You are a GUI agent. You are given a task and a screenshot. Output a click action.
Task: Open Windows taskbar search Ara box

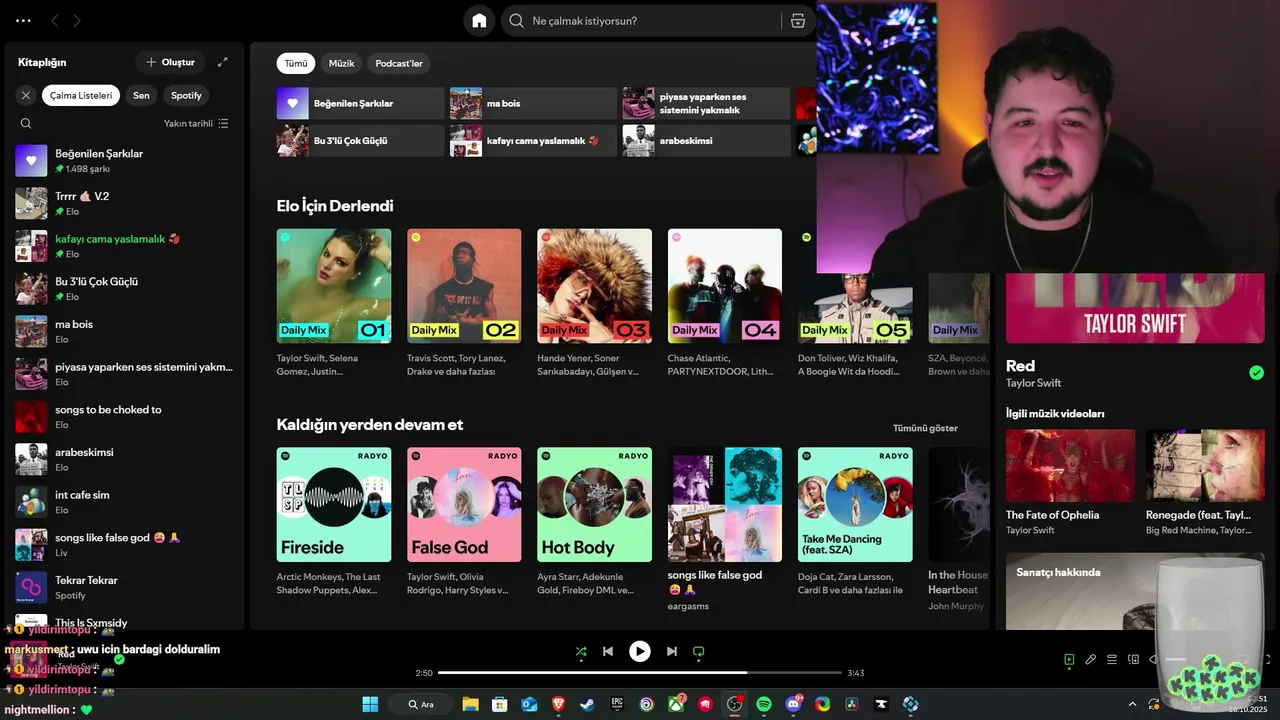[x=421, y=704]
